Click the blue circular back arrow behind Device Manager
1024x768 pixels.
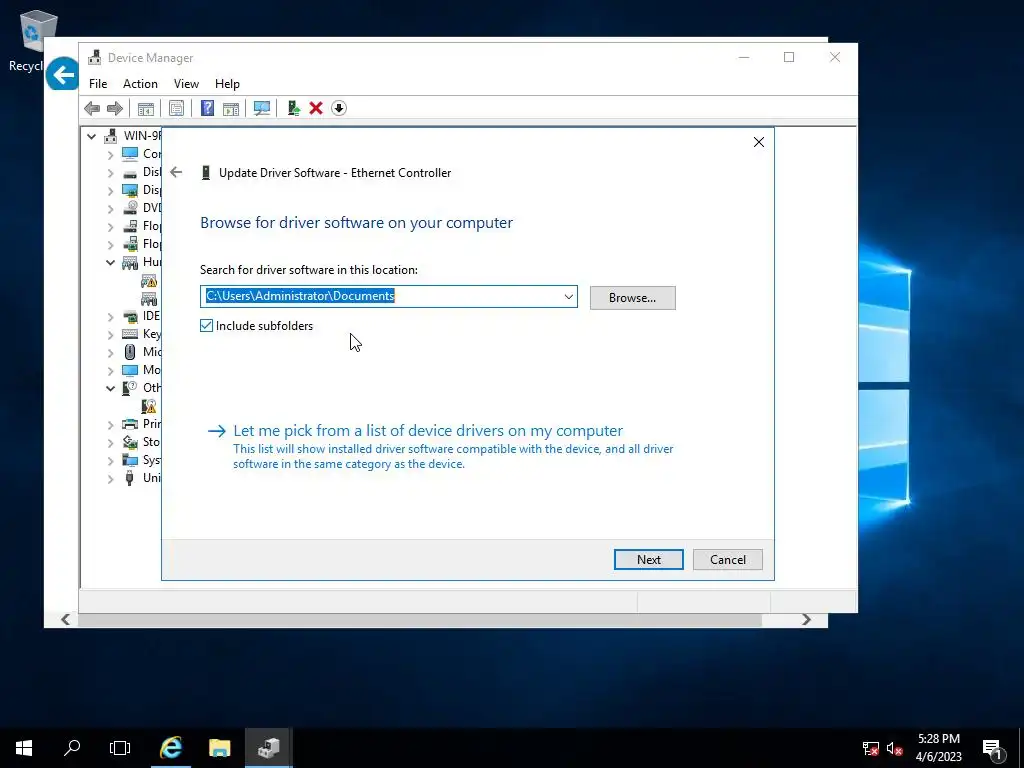[x=62, y=74]
